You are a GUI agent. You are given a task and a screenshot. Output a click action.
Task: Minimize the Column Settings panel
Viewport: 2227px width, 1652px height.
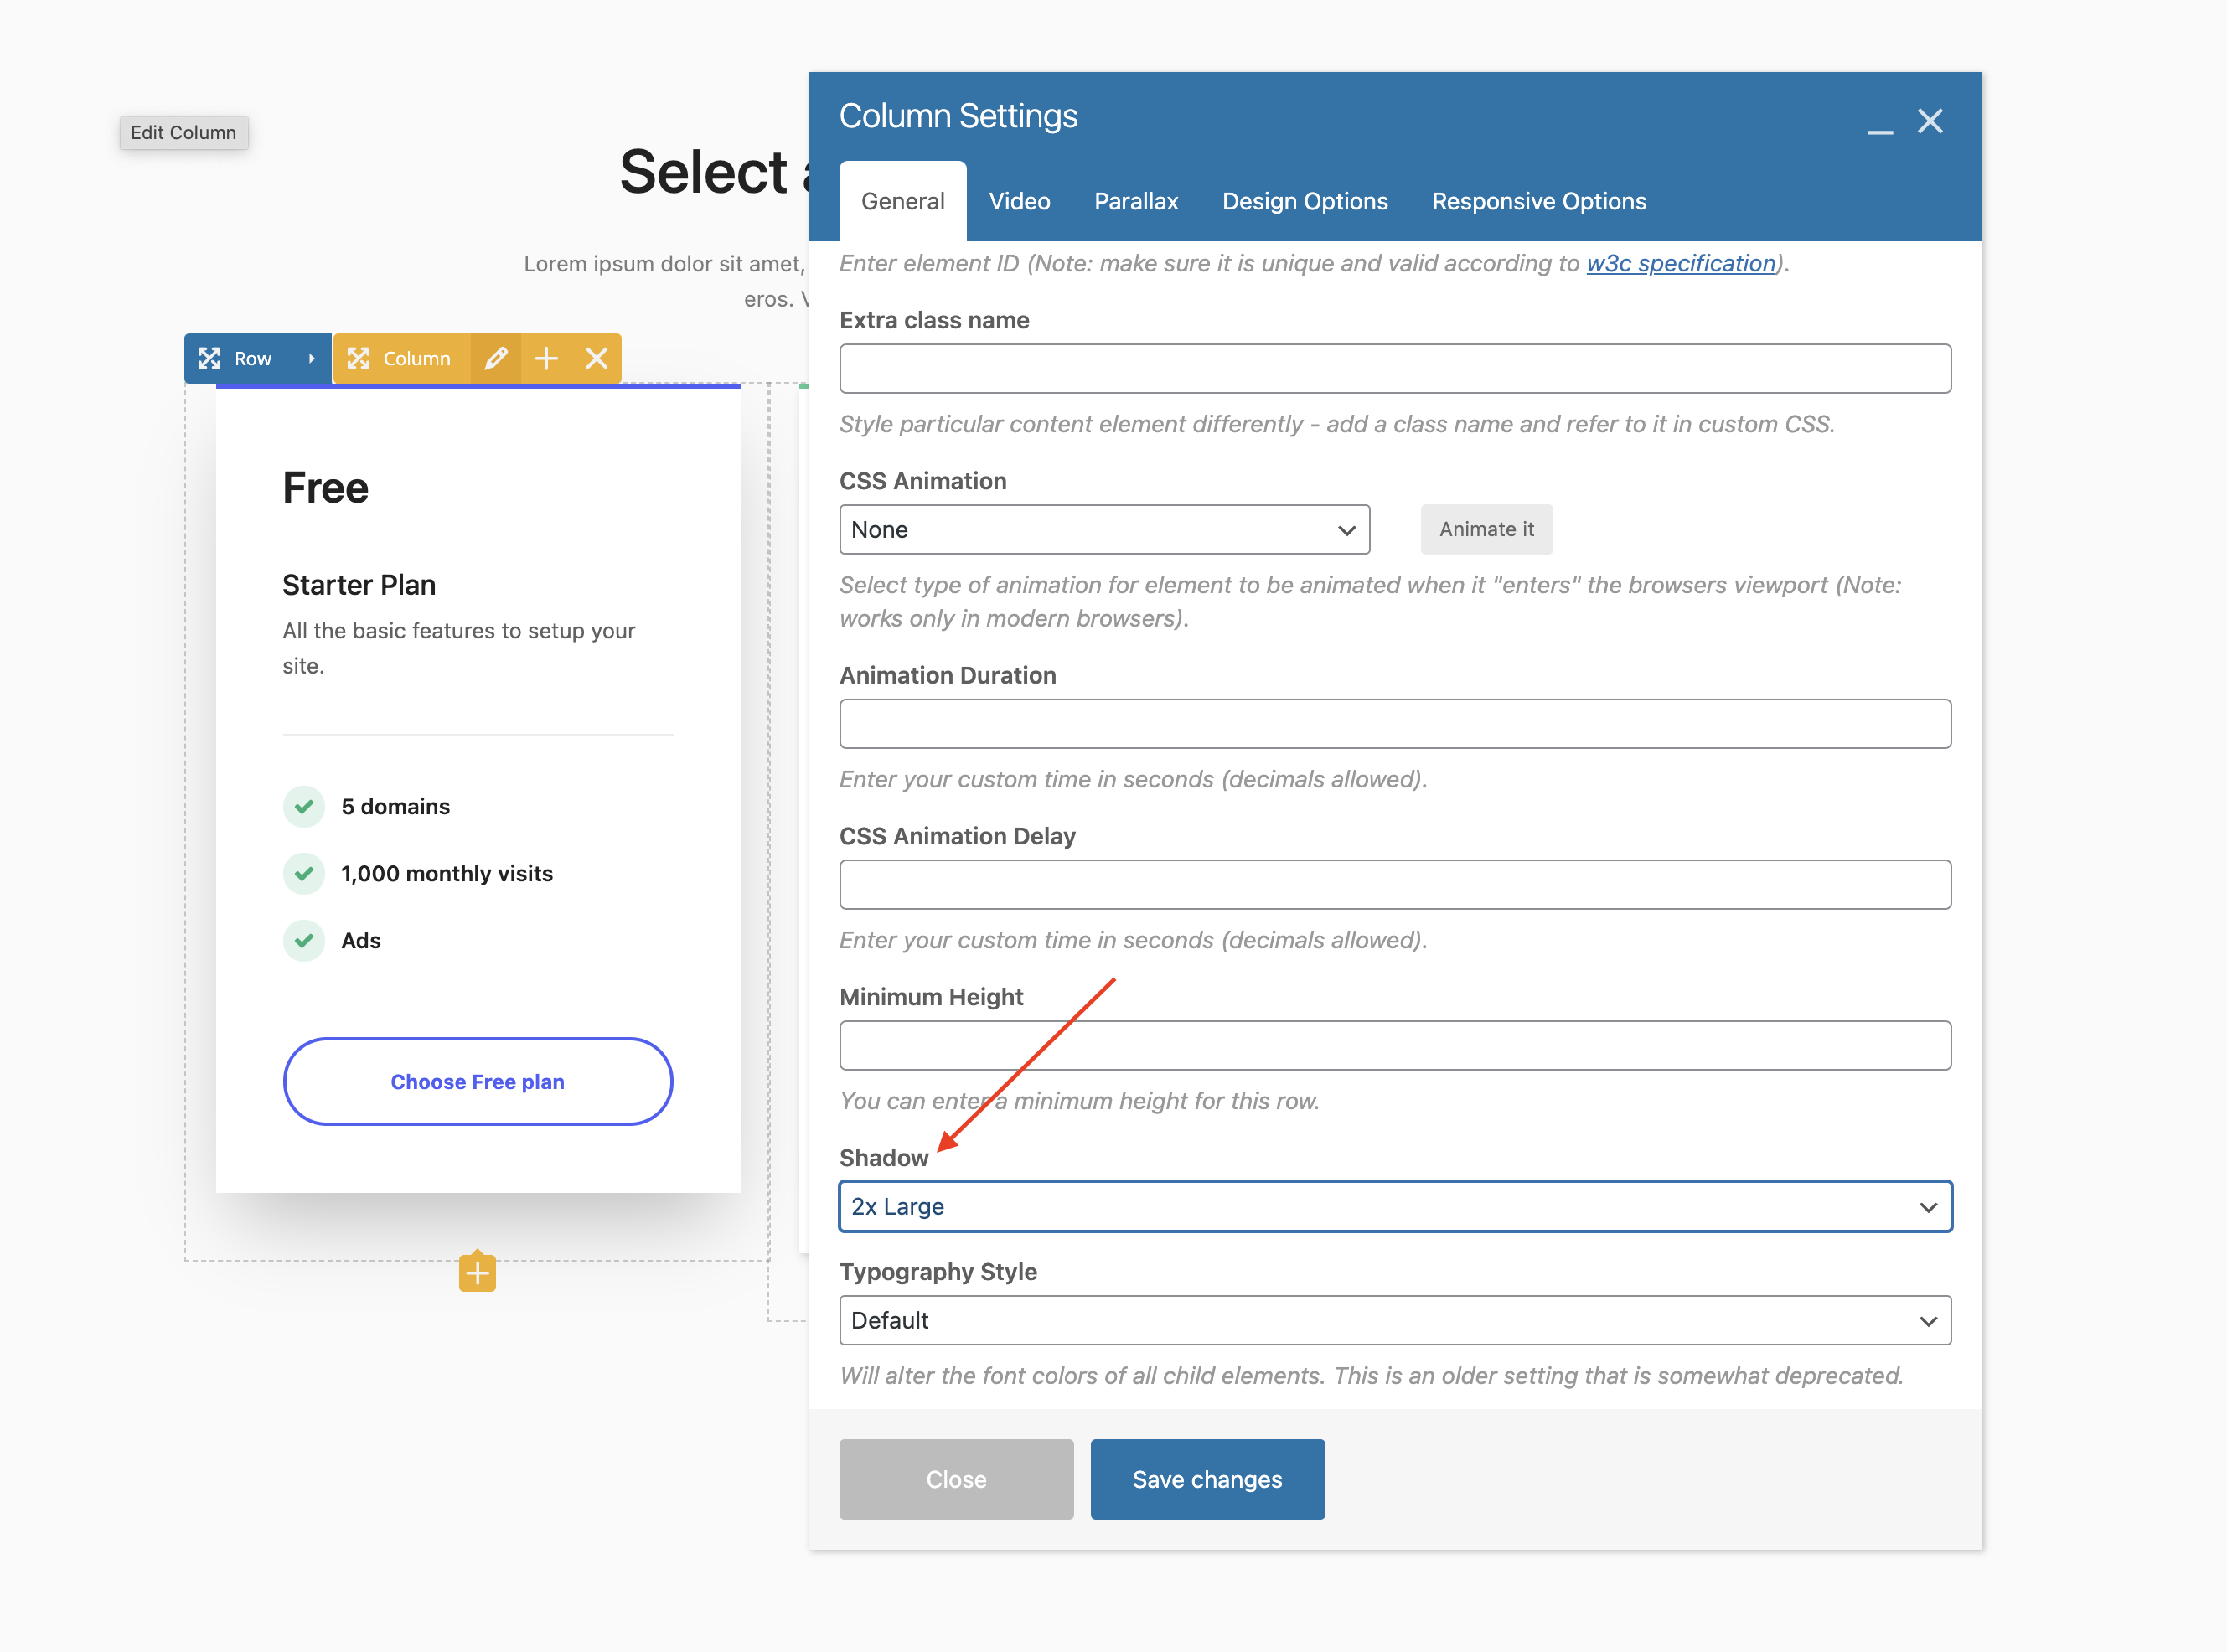(x=1879, y=130)
